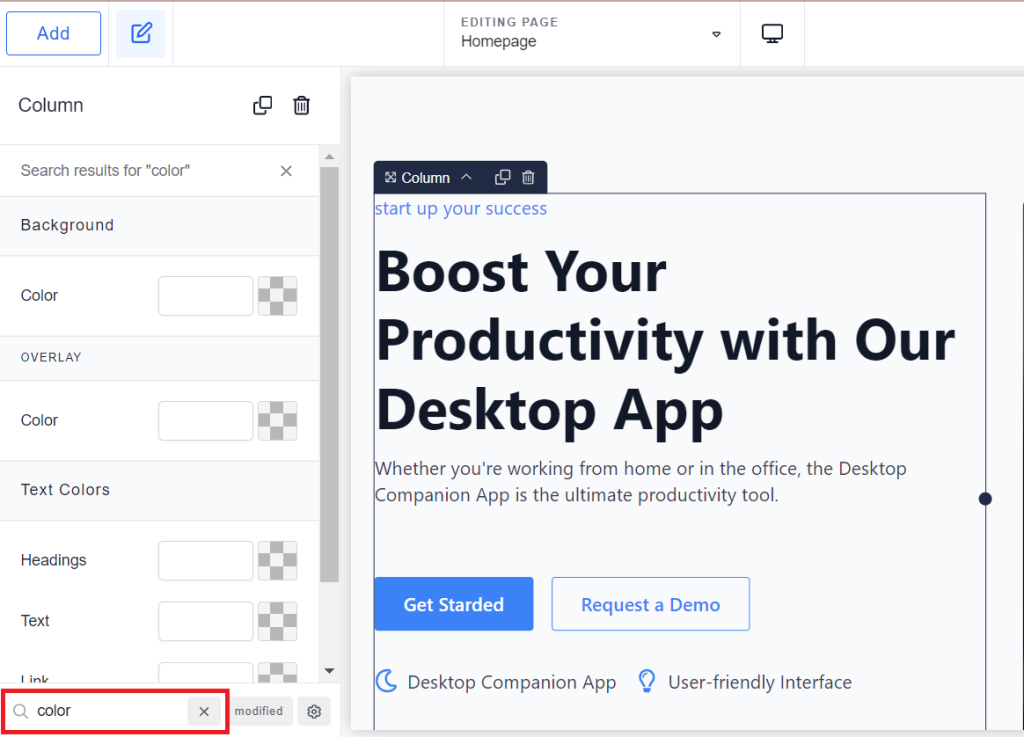Click the Get Starded button
The width and height of the screenshot is (1024, 737).
[454, 604]
